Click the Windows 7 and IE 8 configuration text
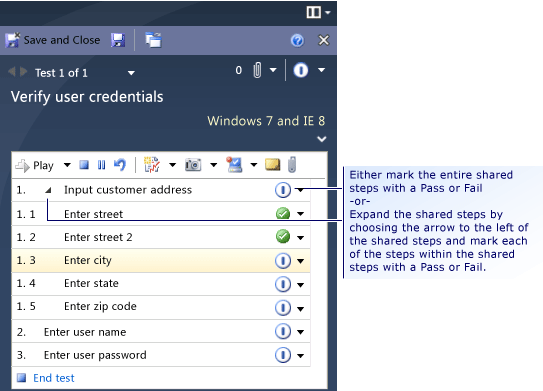The image size is (543, 391). pos(266,121)
